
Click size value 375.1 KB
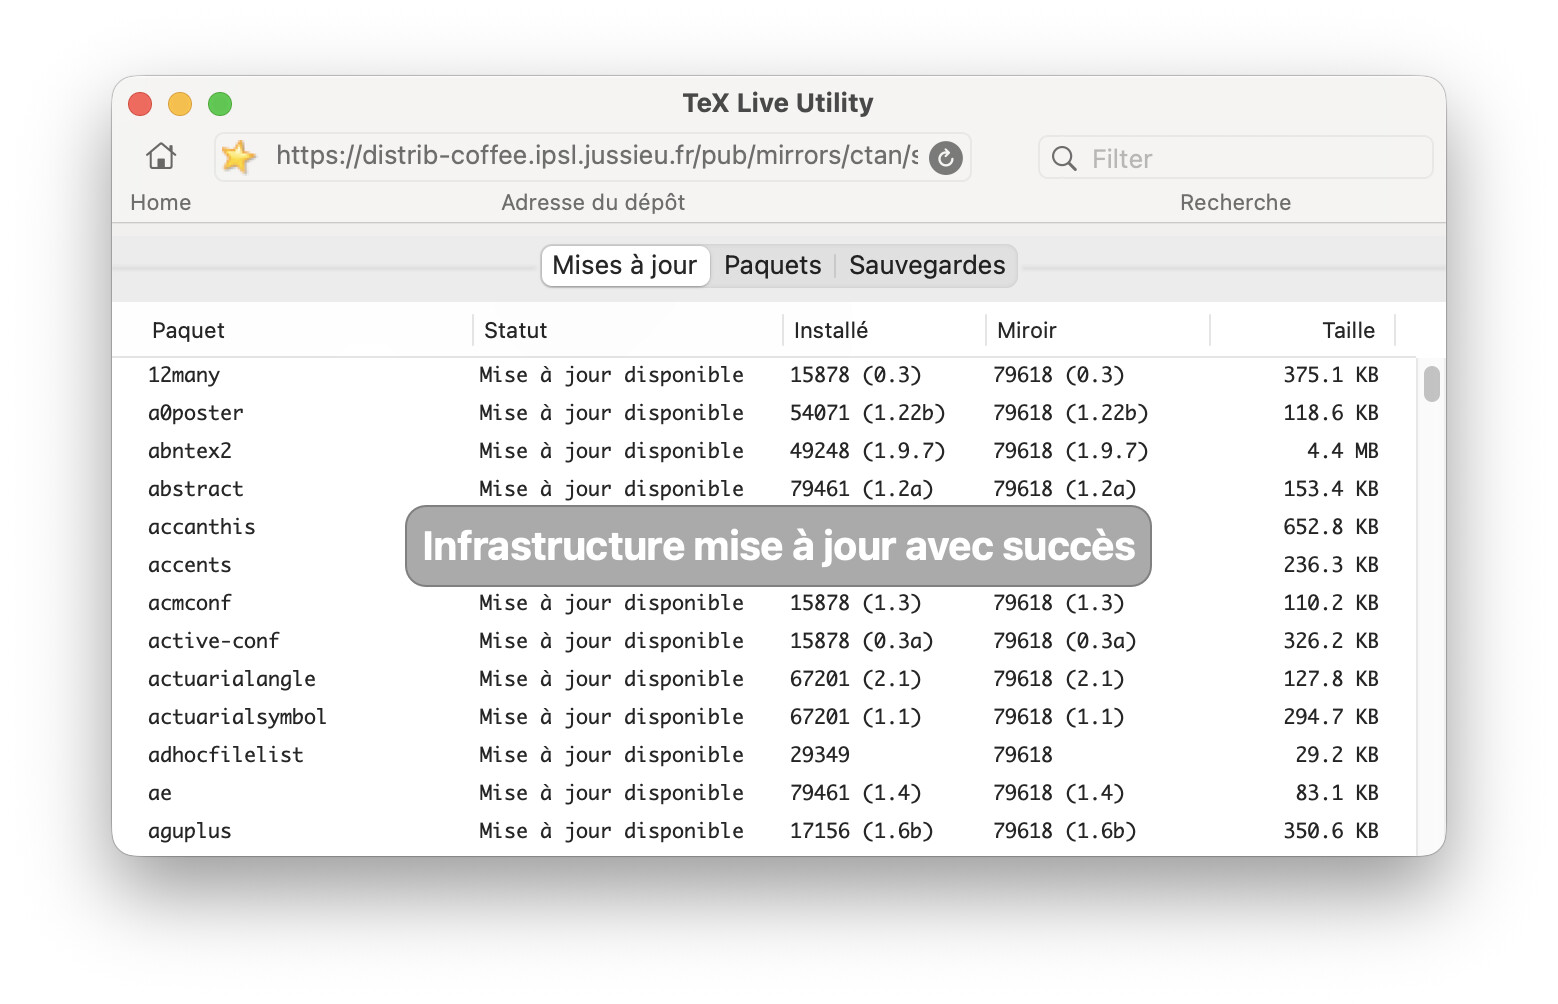(1331, 375)
